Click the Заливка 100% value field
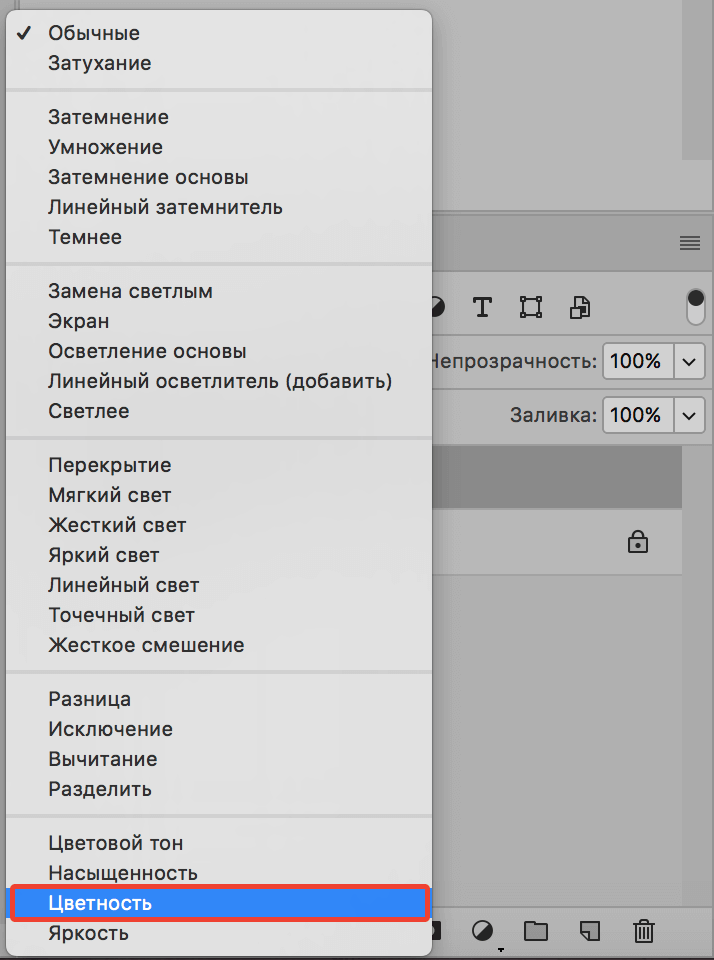The height and width of the screenshot is (960, 714). [635, 414]
